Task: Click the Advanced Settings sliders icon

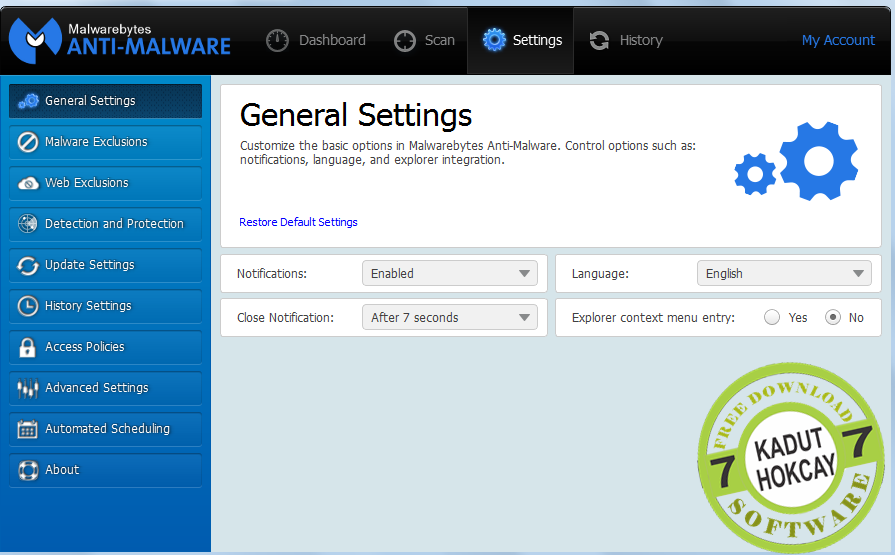Action: pos(27,388)
